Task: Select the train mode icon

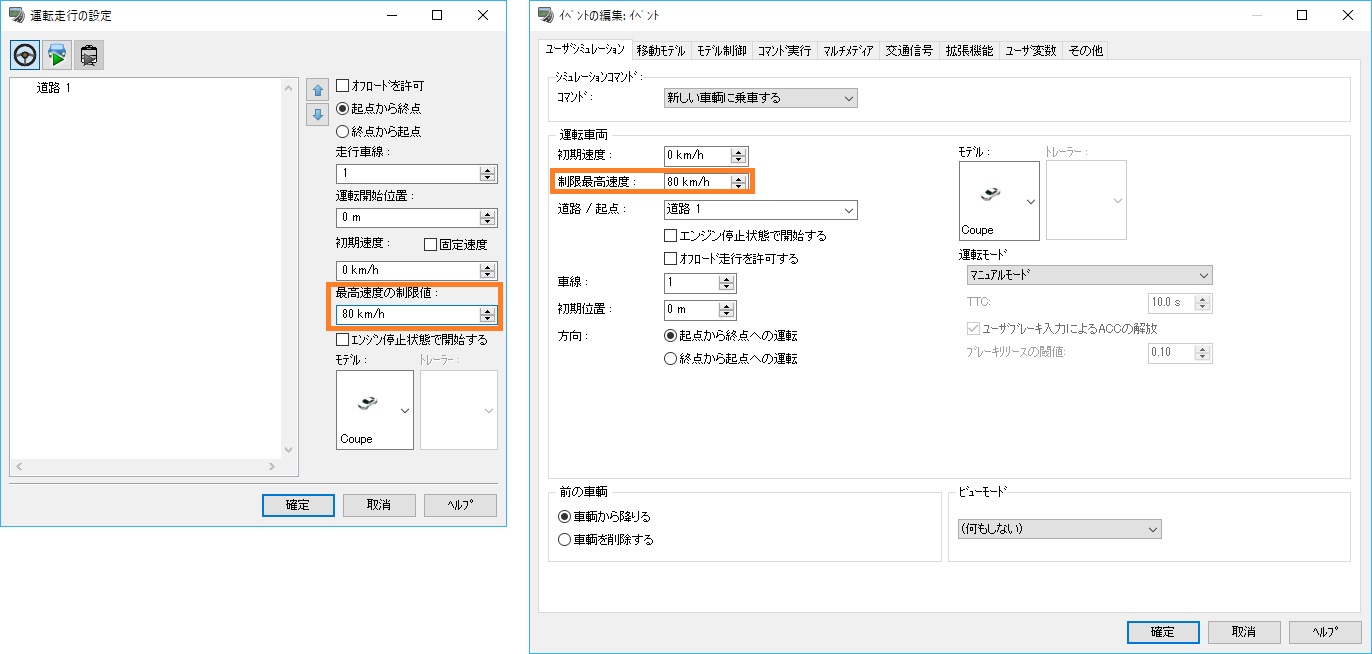Action: [x=89, y=55]
